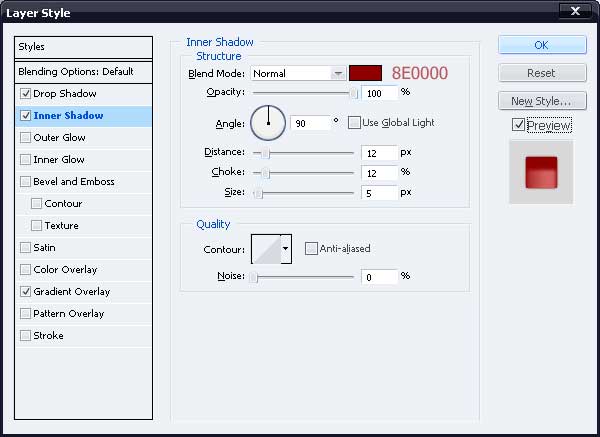Enable the Inner Glow checkbox
Image resolution: width=600 pixels, height=437 pixels.
pyautogui.click(x=25, y=159)
